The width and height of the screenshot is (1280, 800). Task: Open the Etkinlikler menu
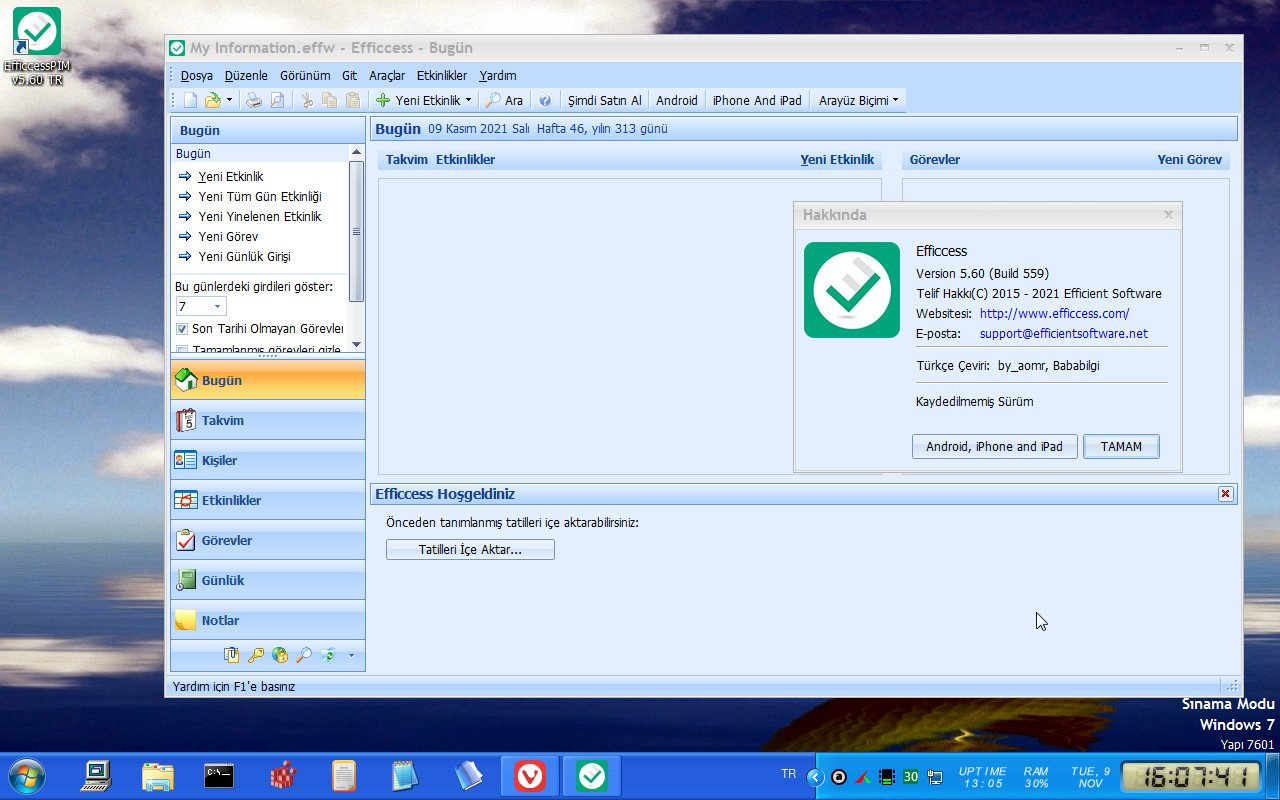[x=442, y=76]
